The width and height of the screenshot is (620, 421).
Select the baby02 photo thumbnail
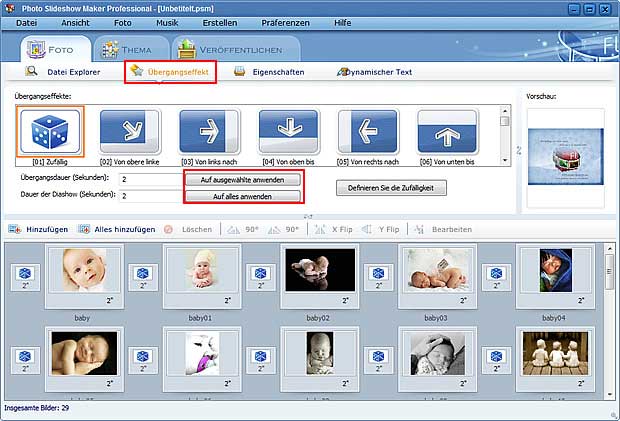pos(320,276)
